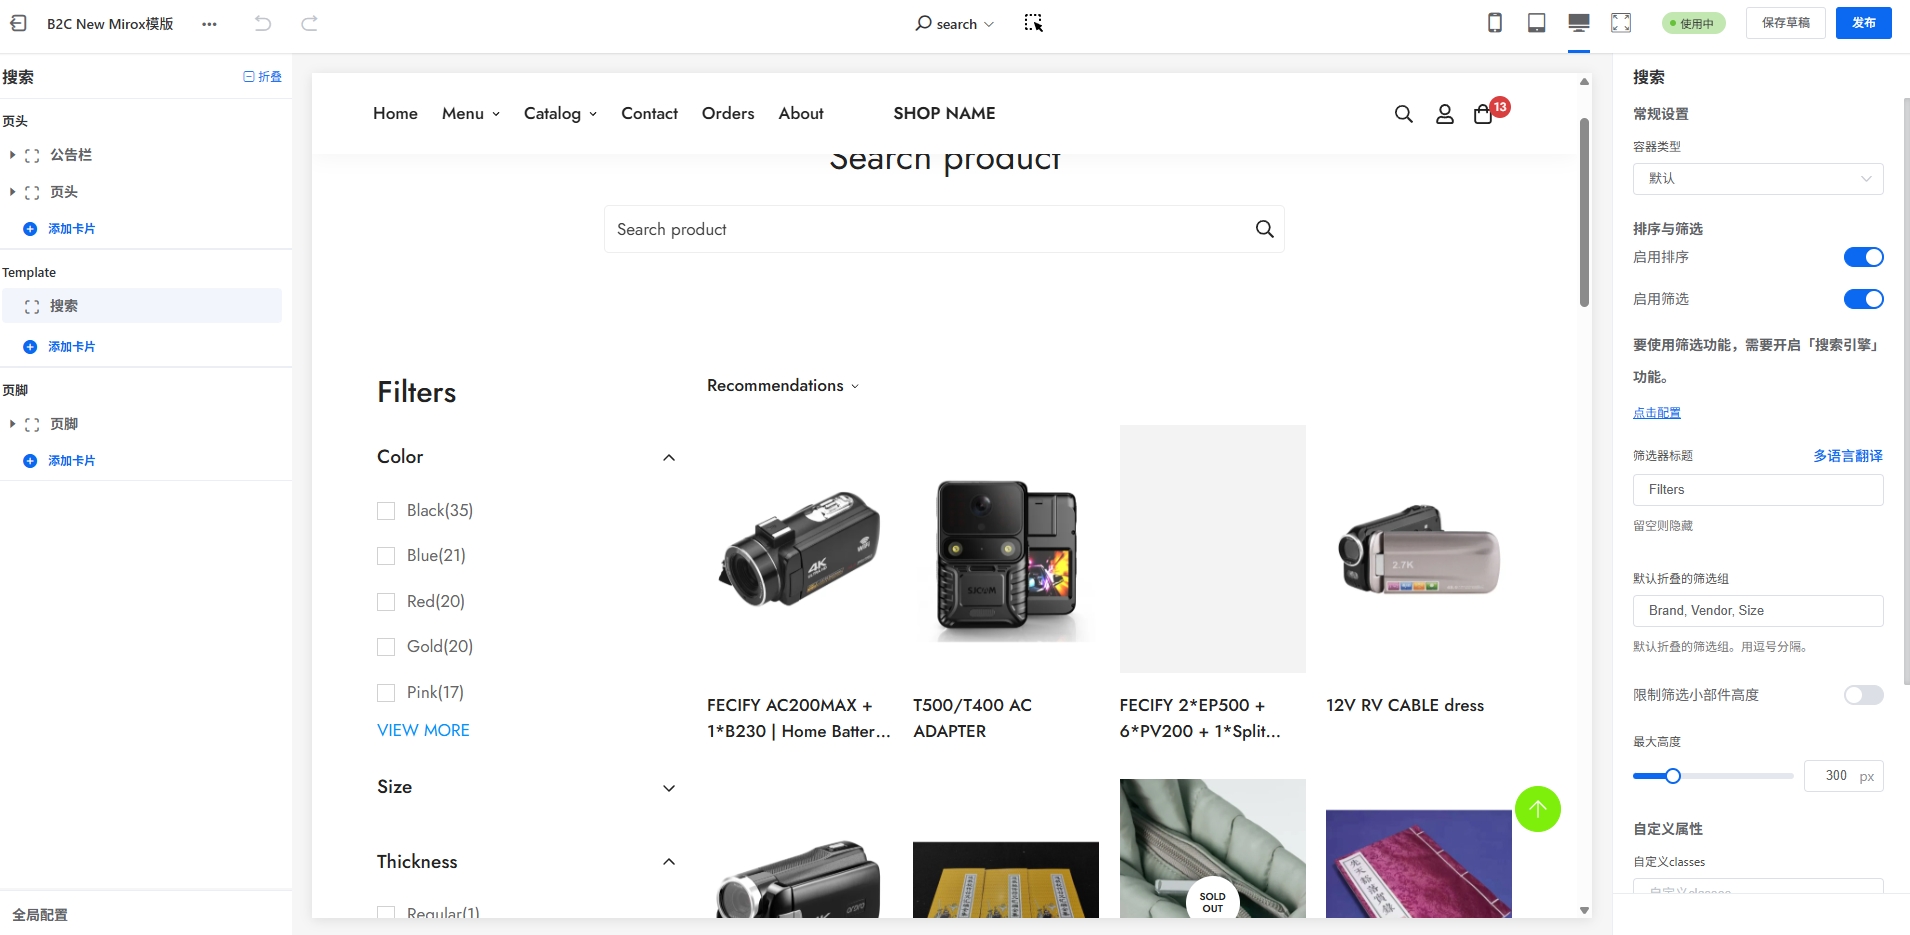Enter fullscreen preview mode
1910x935 pixels.
tap(1621, 23)
